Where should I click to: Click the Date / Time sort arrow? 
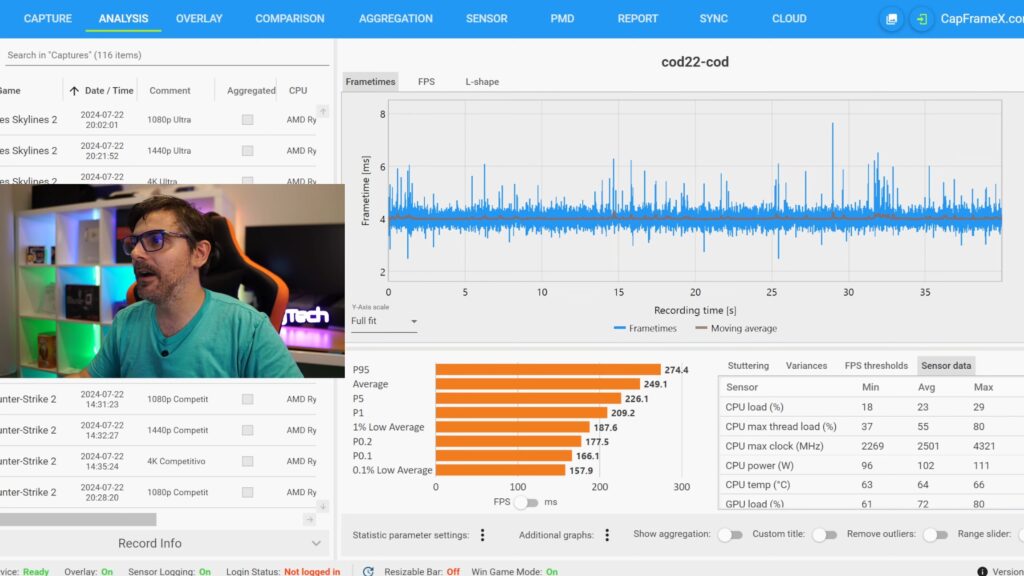point(74,91)
